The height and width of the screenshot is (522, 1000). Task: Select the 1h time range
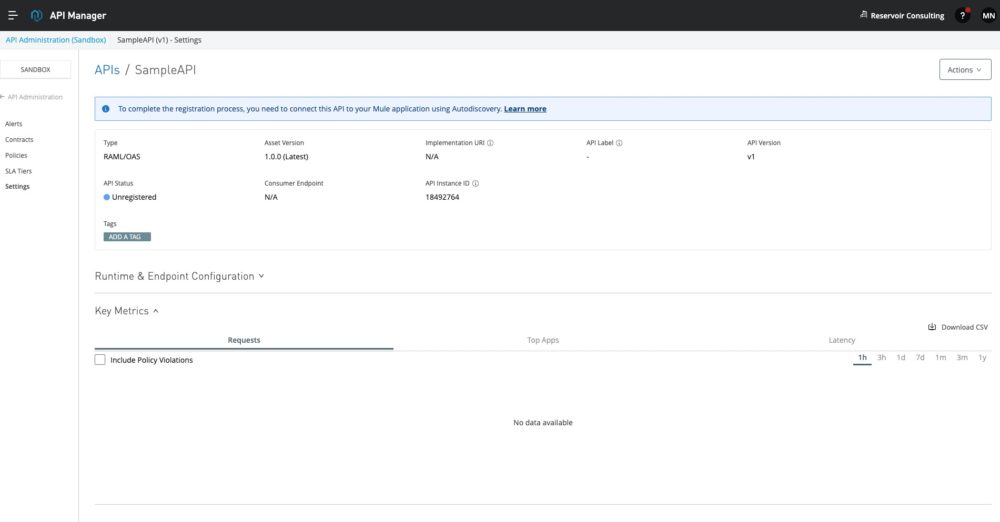pos(862,358)
